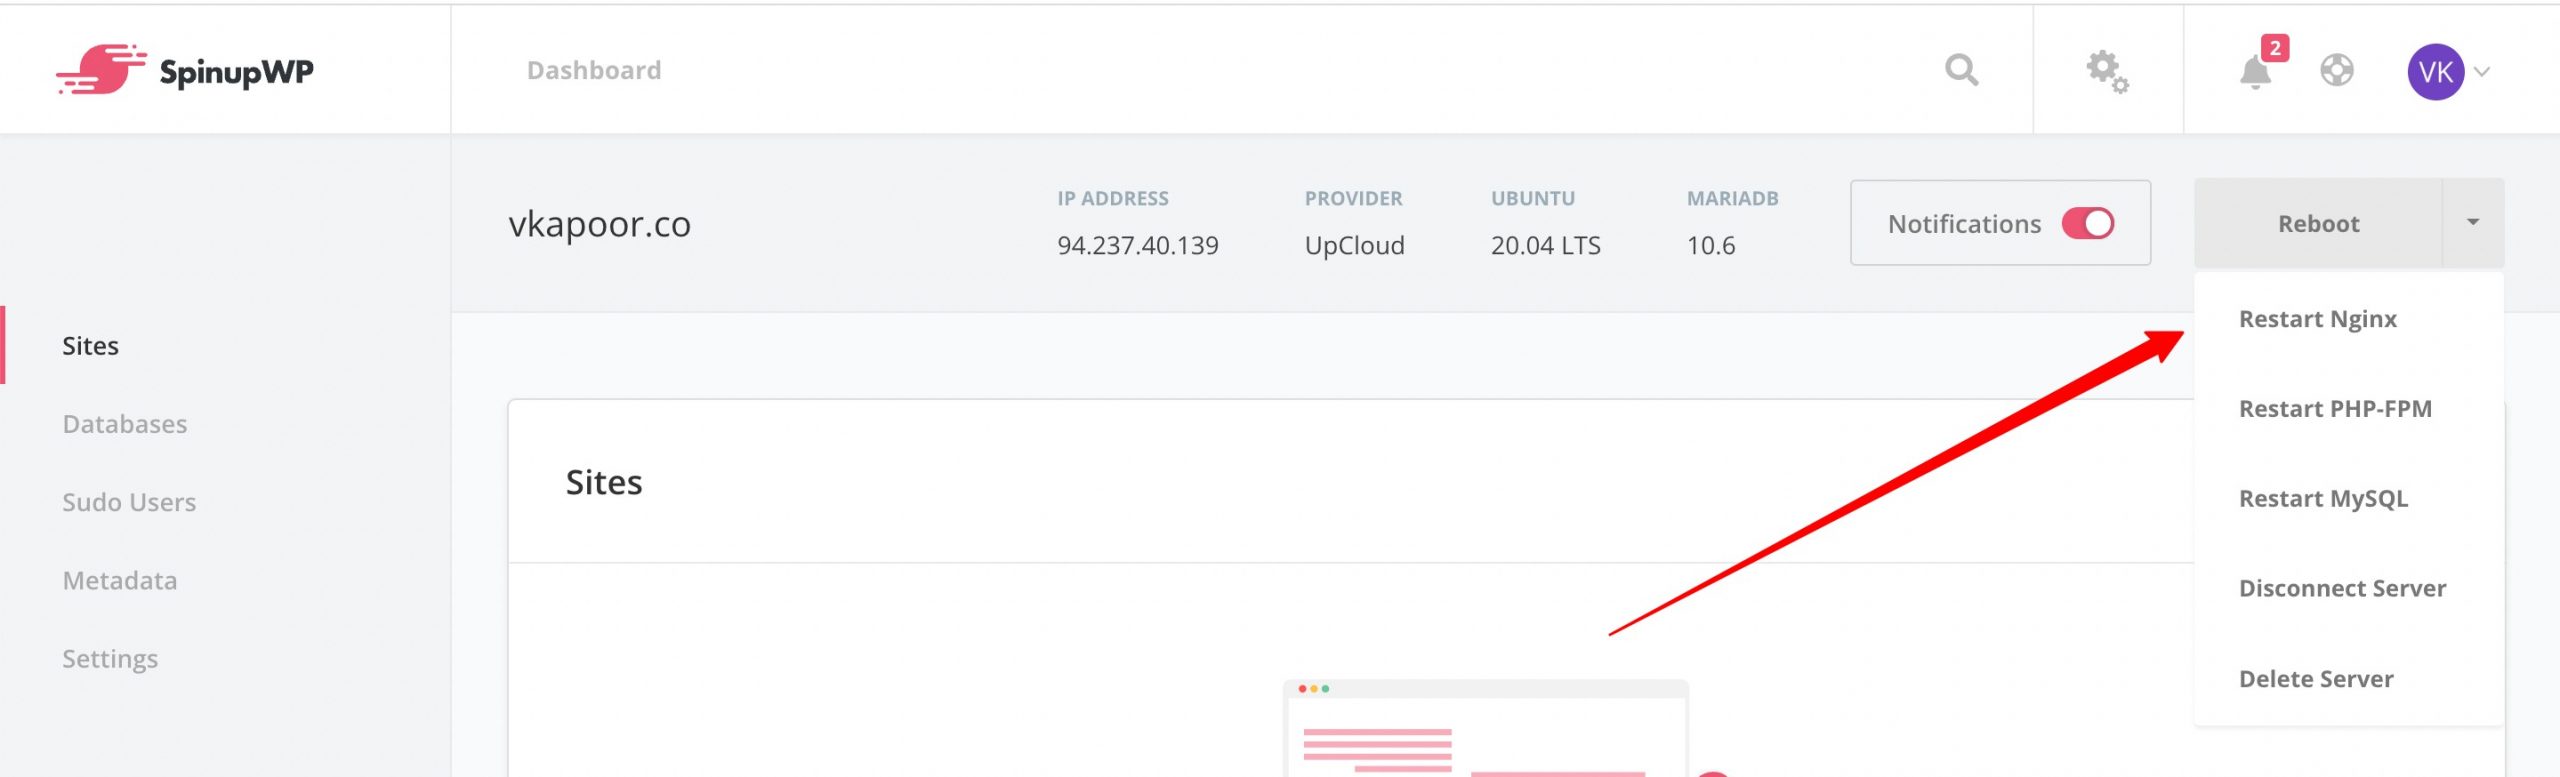
Task: Click the UpCloud provider value
Action: point(1355,246)
